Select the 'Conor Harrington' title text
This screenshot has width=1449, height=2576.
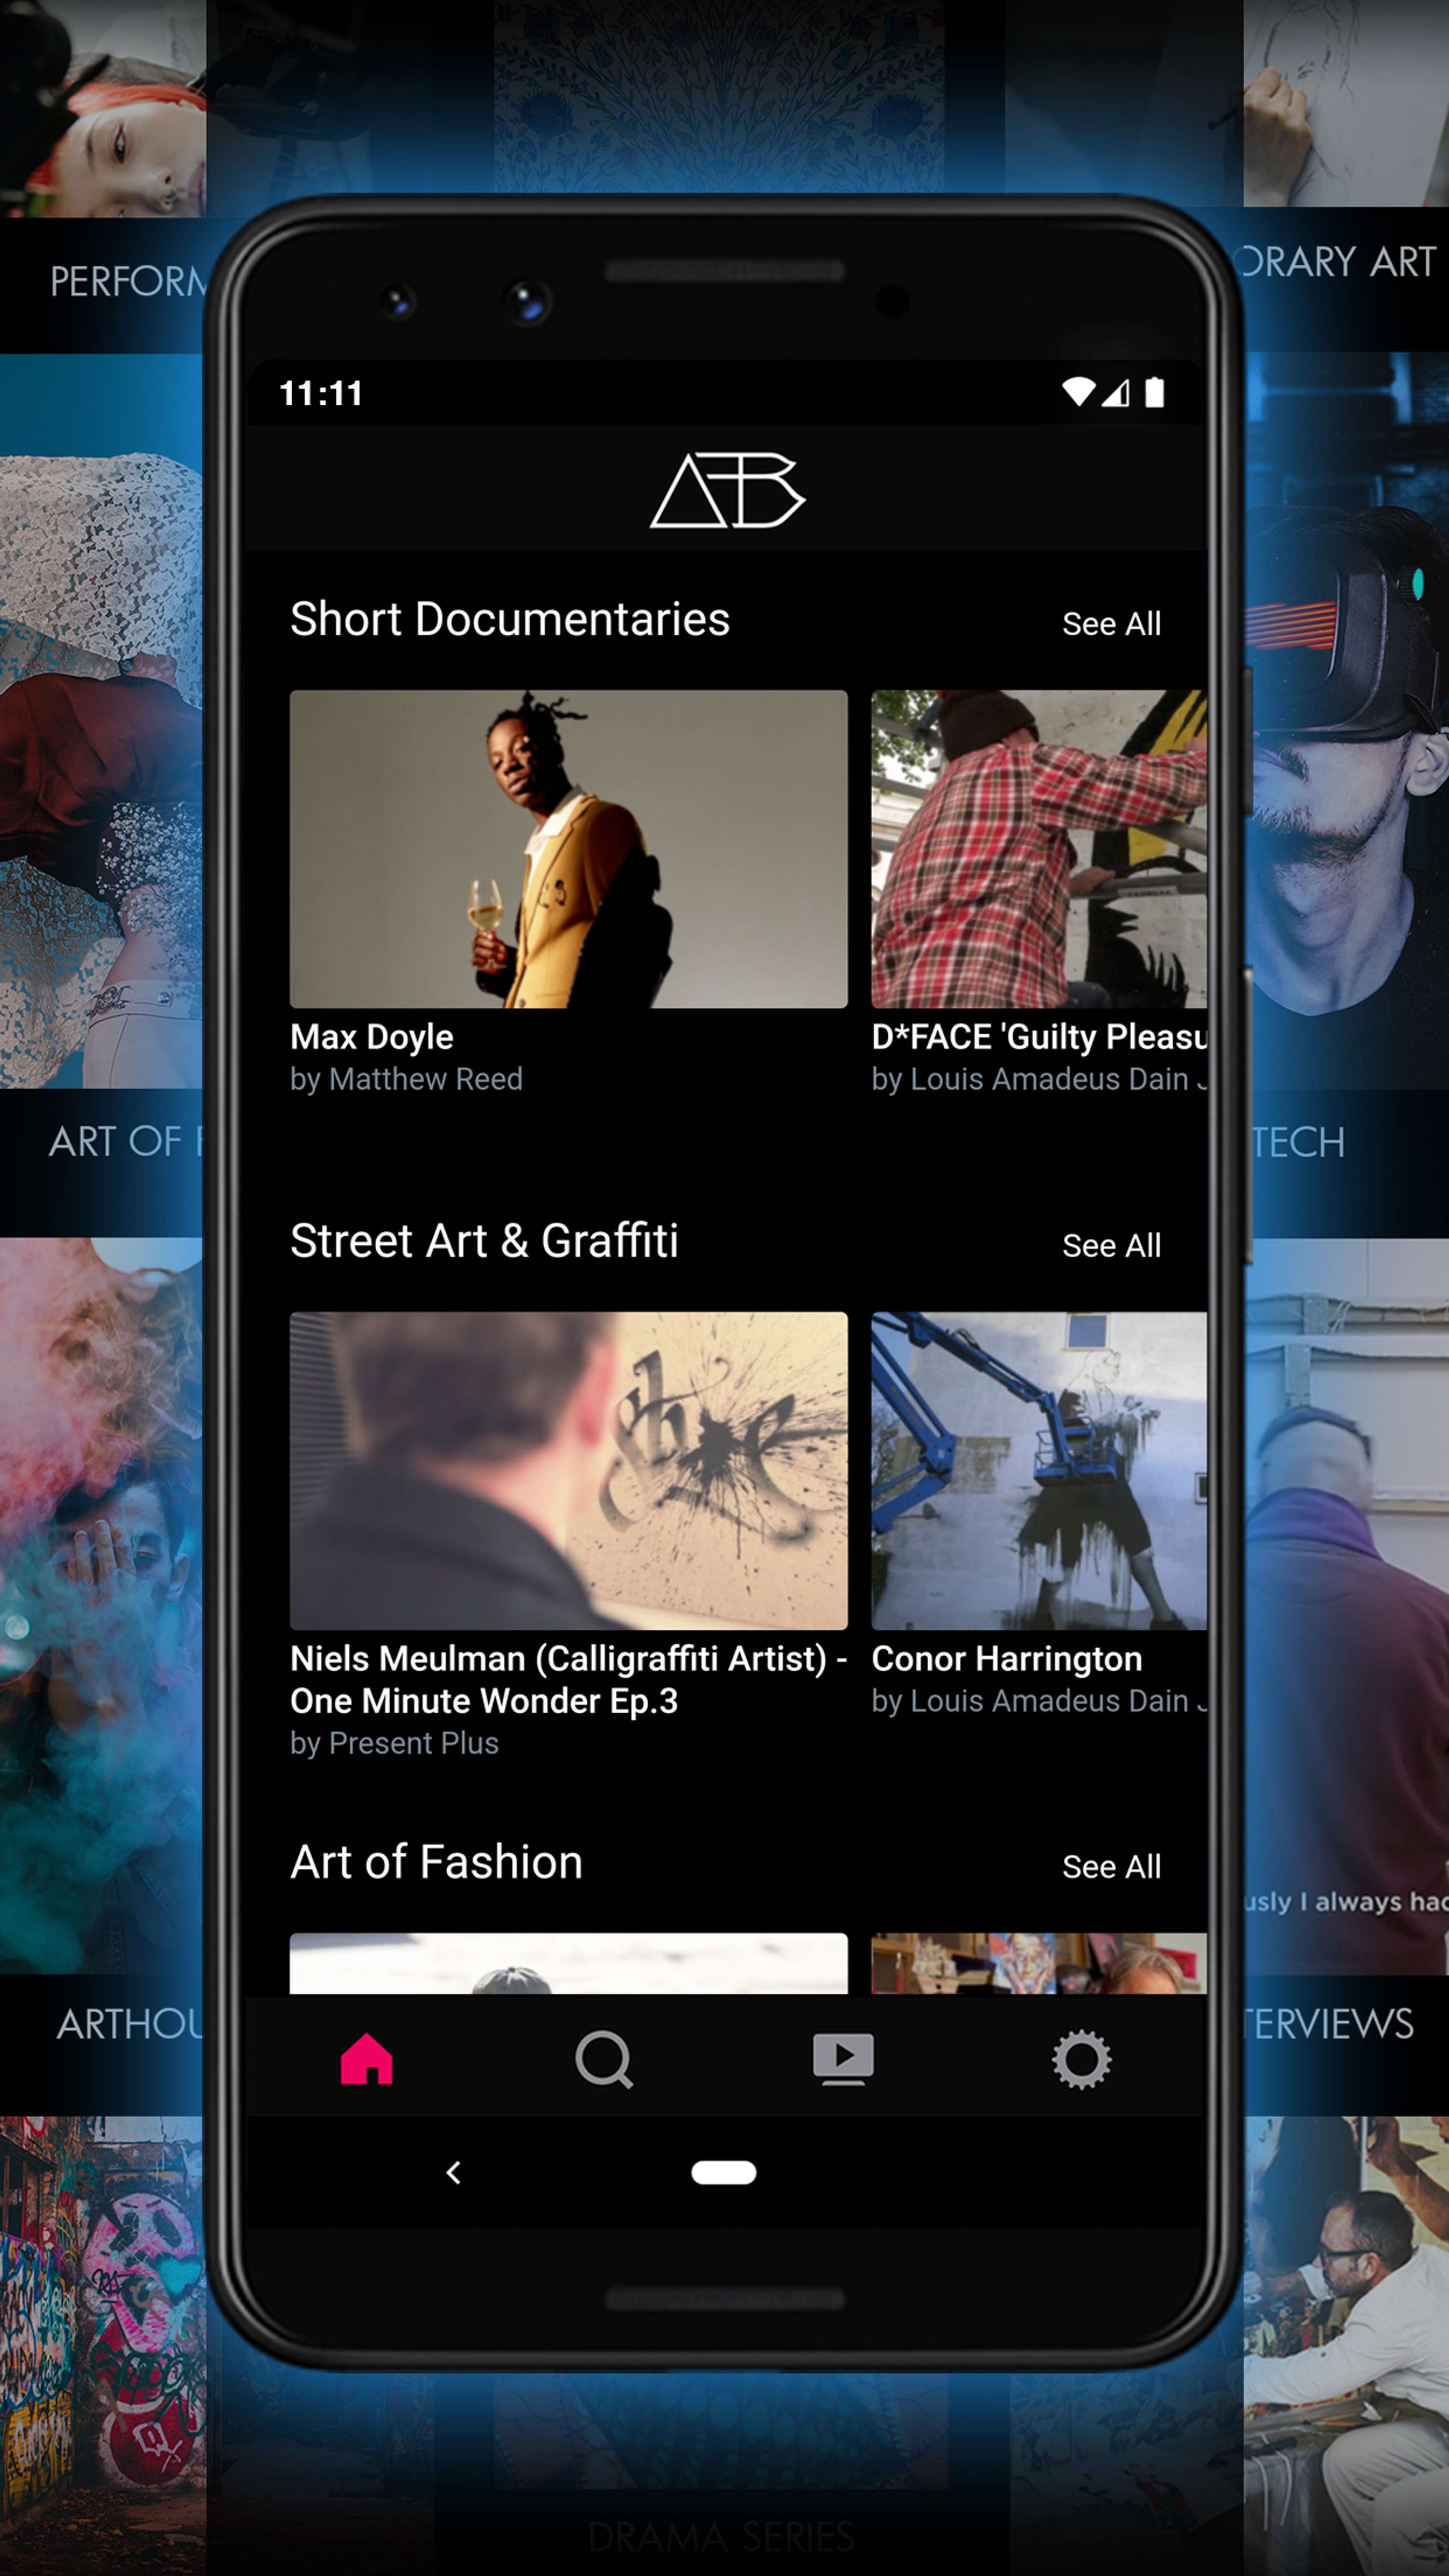[1006, 1660]
